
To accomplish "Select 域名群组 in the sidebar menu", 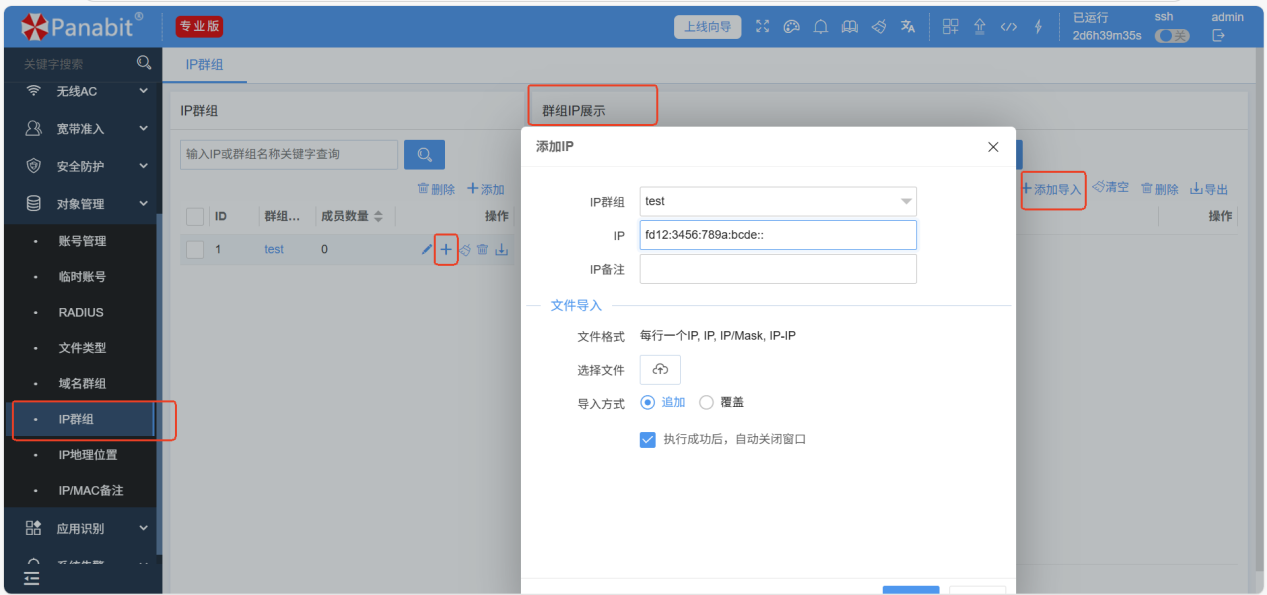I will [x=82, y=384].
